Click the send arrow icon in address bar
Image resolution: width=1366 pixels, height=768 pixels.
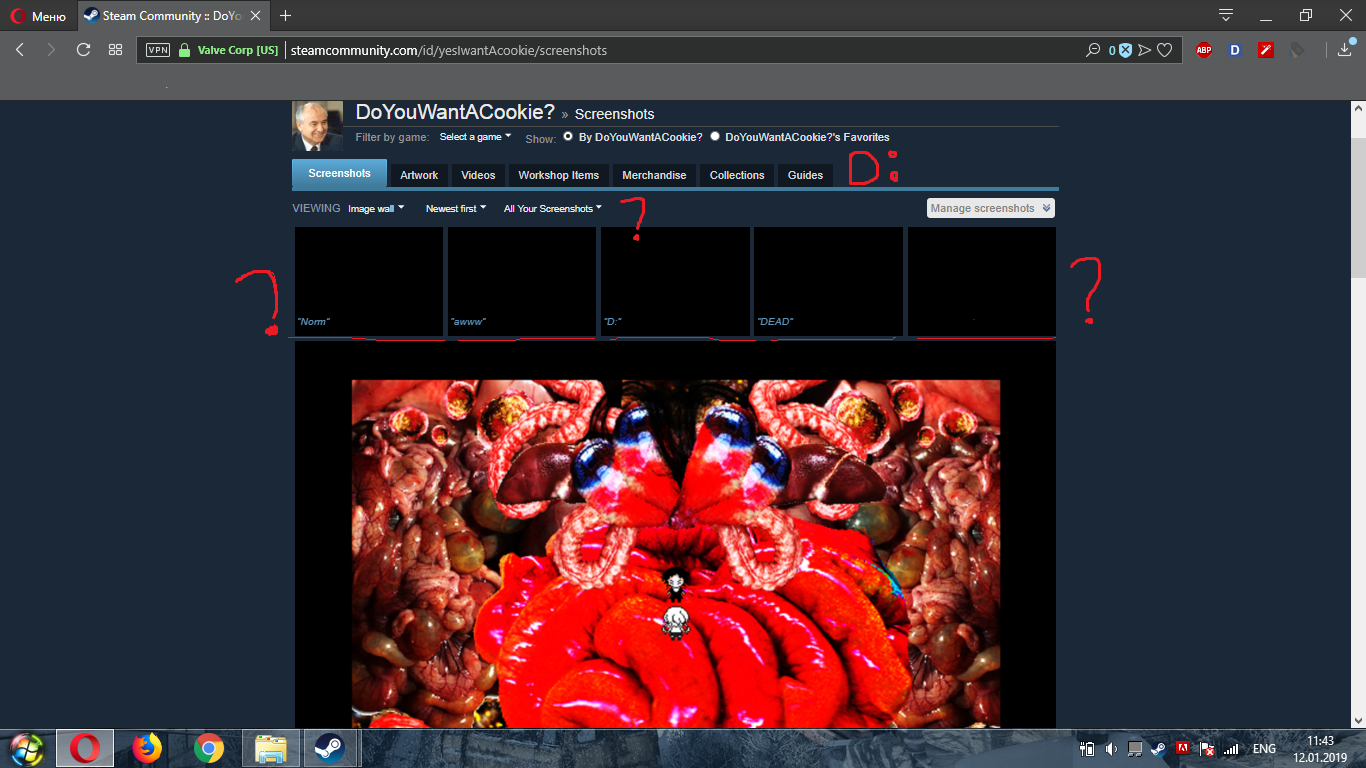[x=1144, y=50]
